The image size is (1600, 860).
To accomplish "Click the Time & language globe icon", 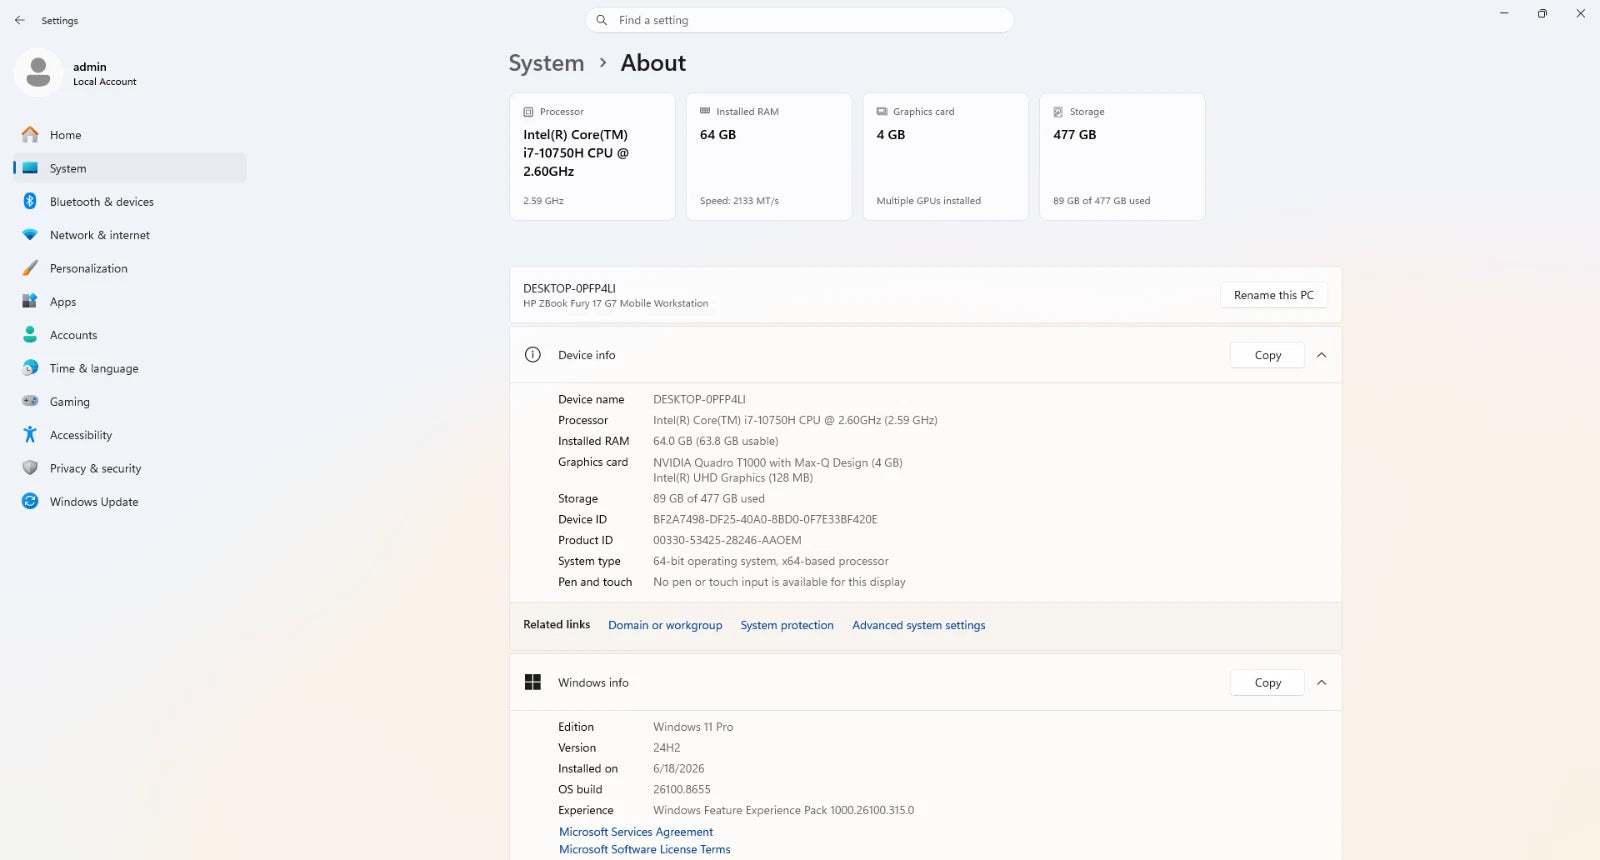I will point(30,368).
